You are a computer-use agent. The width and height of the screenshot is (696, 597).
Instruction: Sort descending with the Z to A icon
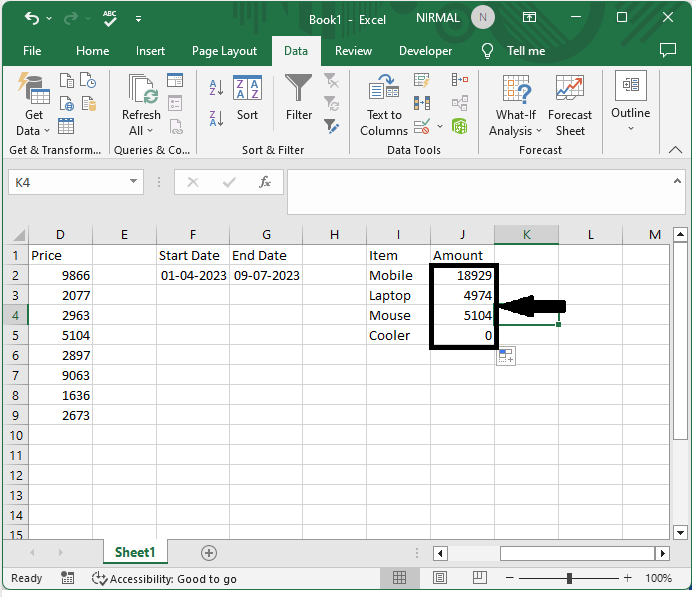pos(216,119)
